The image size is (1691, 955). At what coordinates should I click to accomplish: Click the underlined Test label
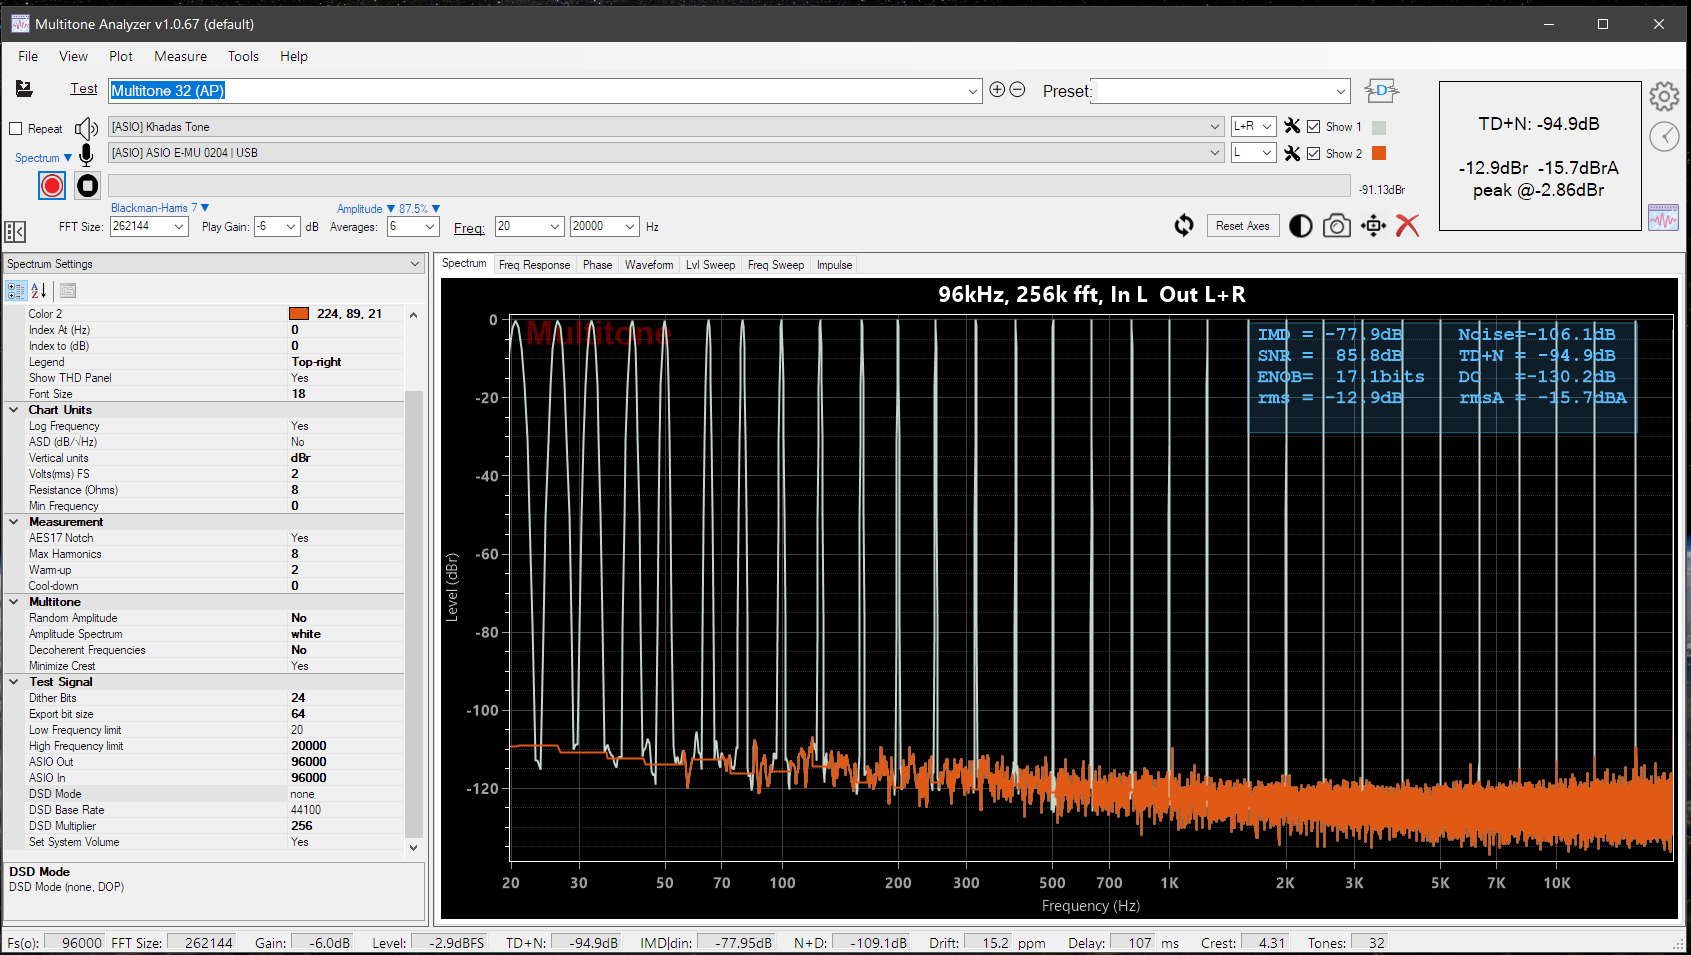point(84,89)
